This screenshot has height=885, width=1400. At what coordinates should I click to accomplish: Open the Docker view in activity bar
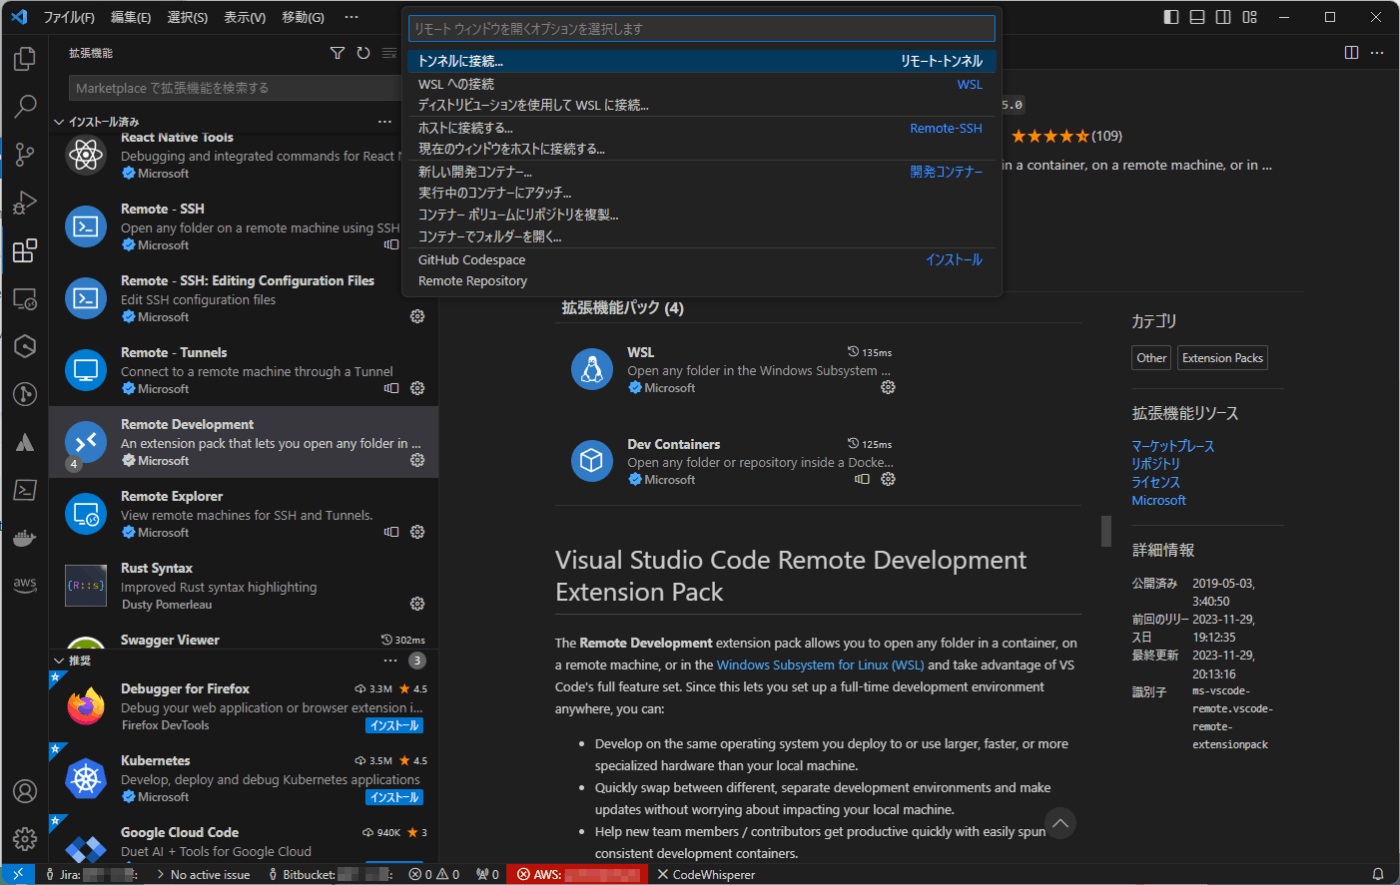click(25, 538)
